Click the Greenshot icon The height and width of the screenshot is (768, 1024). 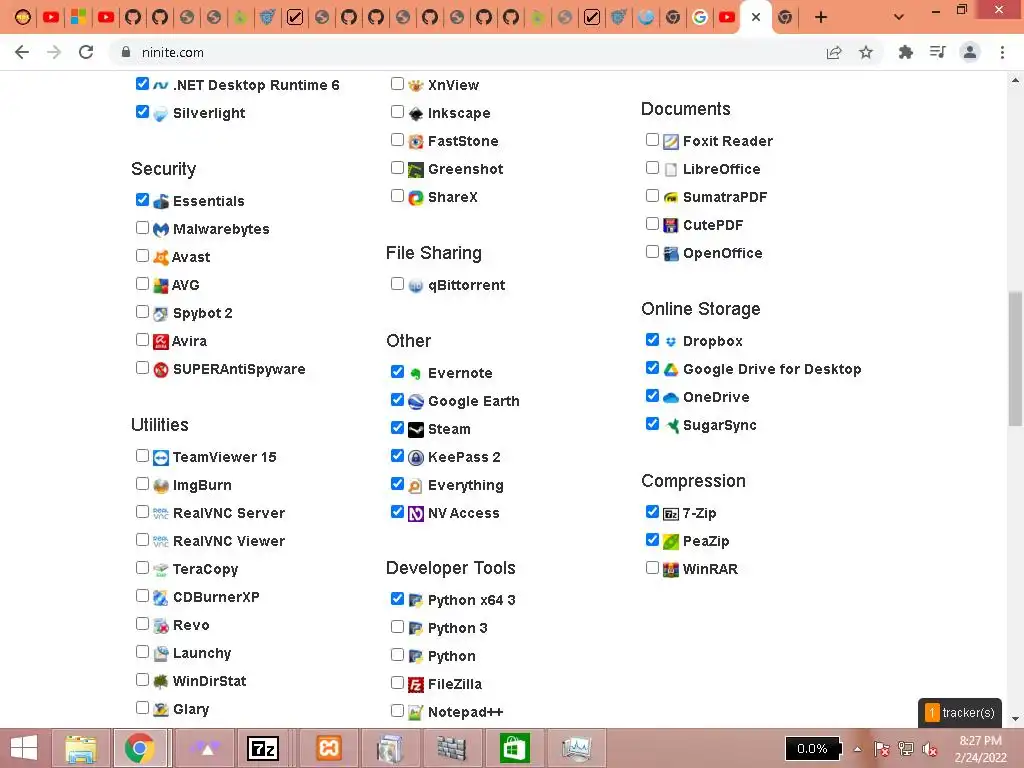[416, 169]
